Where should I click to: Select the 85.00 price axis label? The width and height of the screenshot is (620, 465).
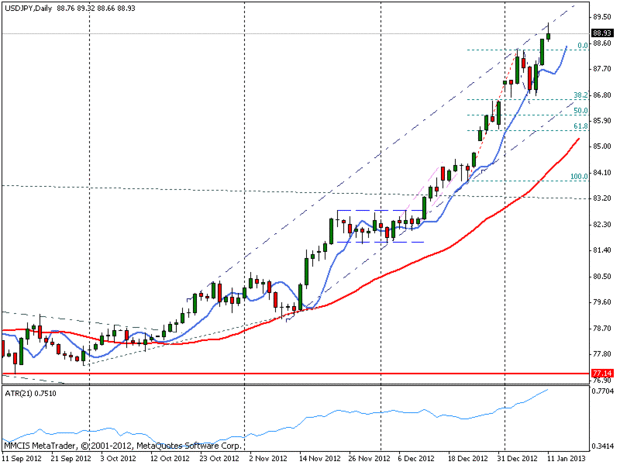pos(602,146)
